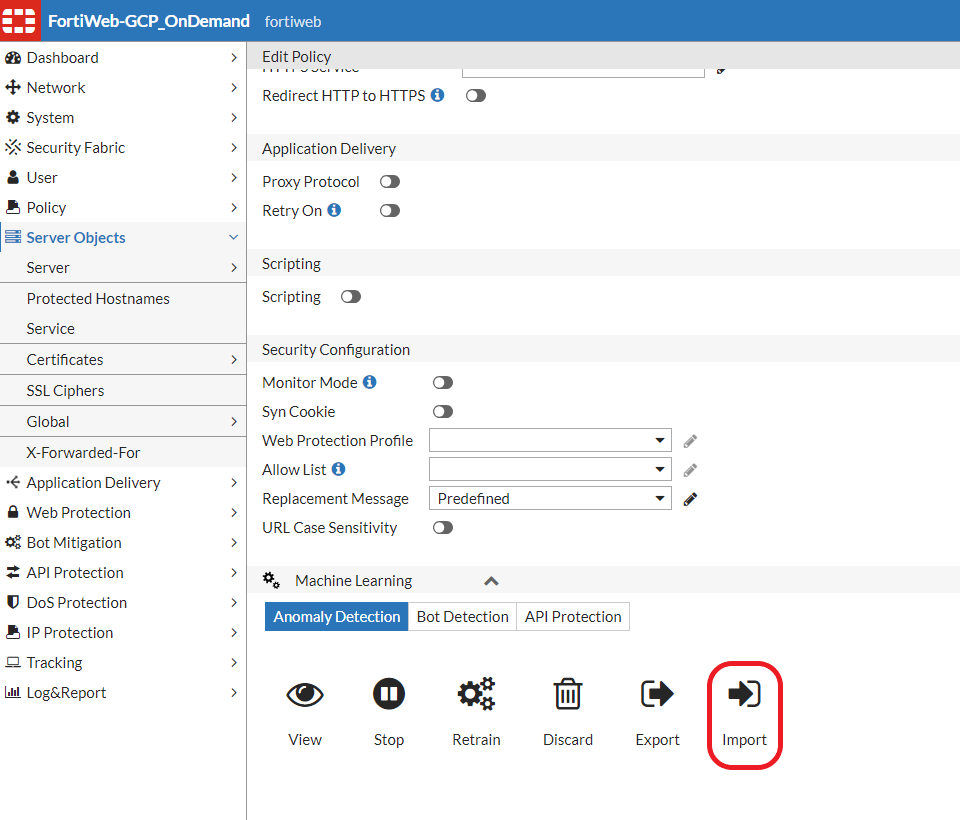960x820 pixels.
Task: Click the Application Delivery icon in sidebar
Action: (13, 483)
